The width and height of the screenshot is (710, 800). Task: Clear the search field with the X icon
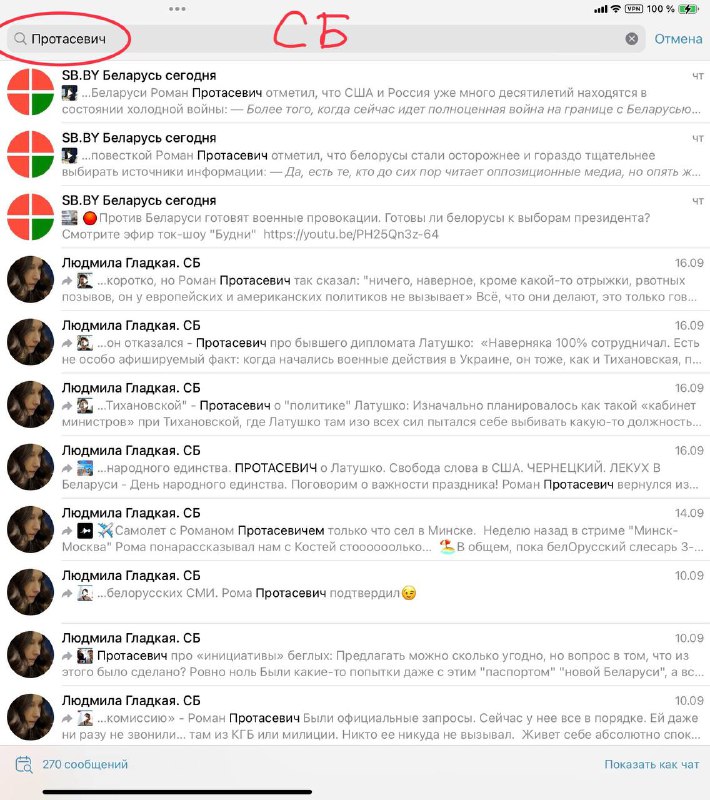click(x=631, y=39)
